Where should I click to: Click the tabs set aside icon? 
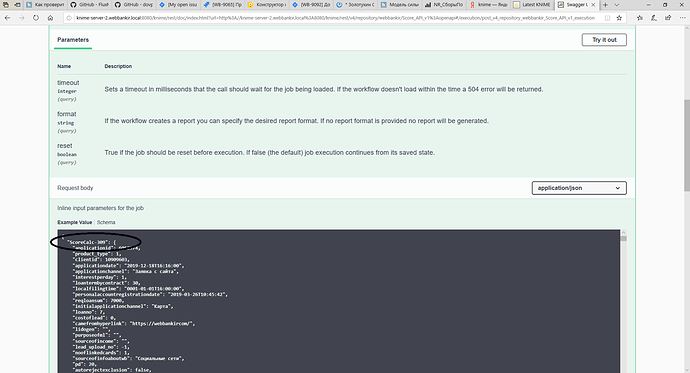(6, 5)
